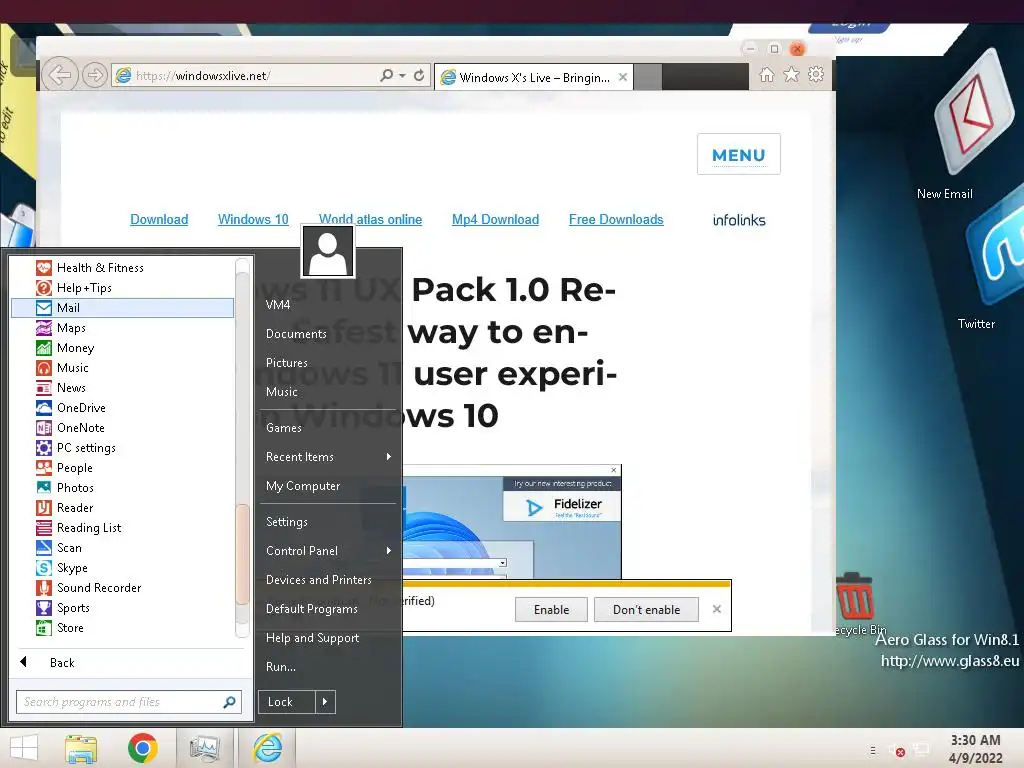Expand the Recent Items submenu arrow
The image size is (1024, 768).
pyautogui.click(x=389, y=456)
